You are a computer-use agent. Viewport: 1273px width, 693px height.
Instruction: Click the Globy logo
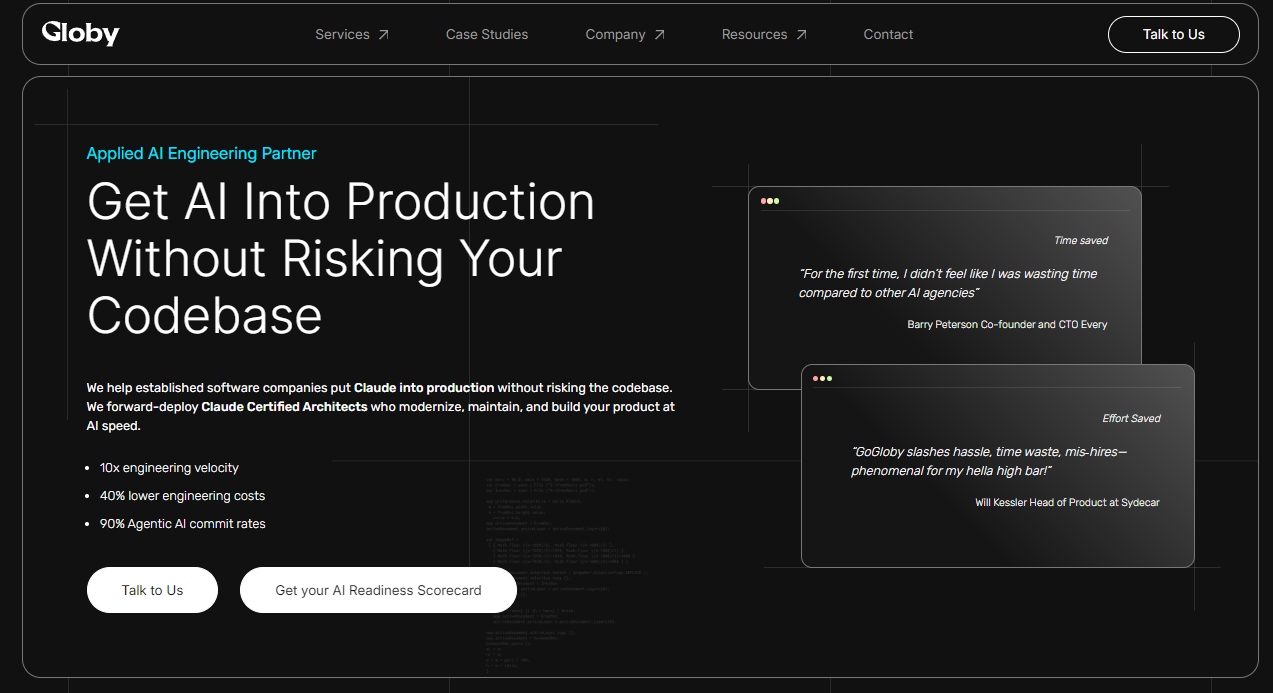point(80,34)
